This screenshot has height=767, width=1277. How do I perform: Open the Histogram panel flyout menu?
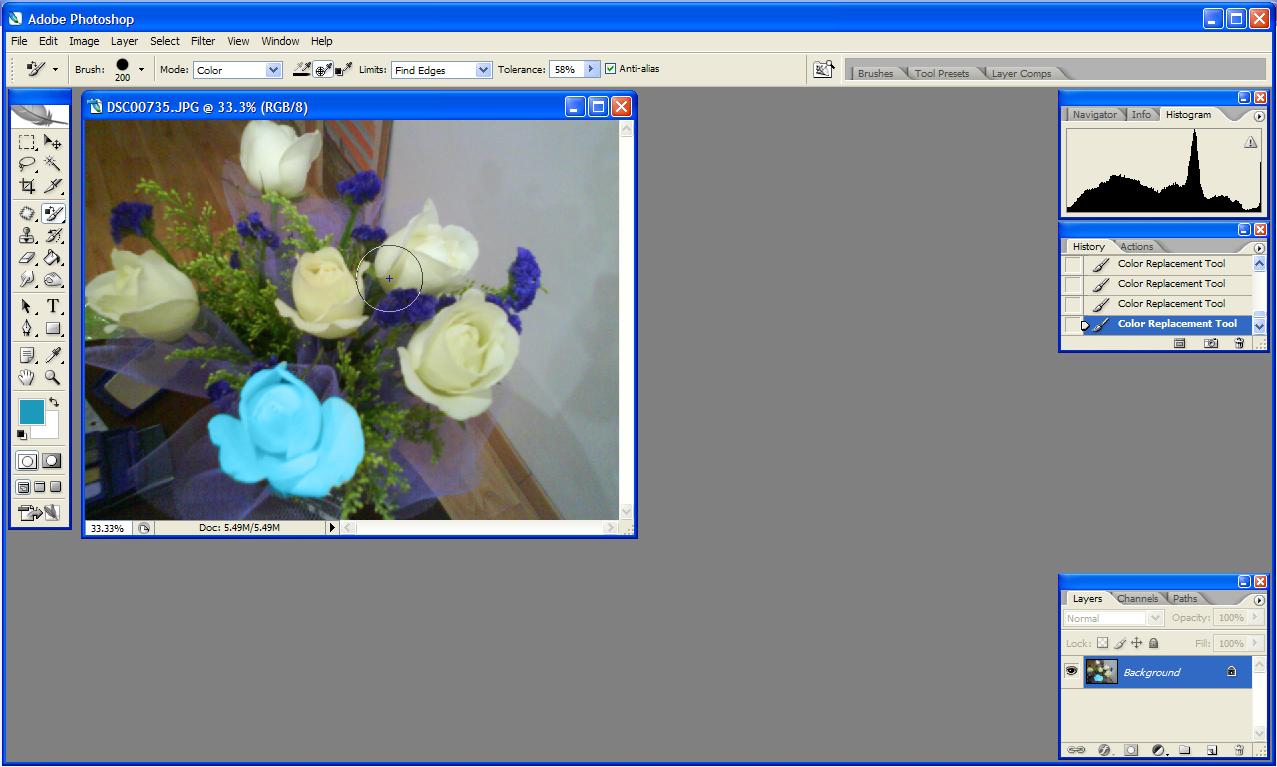coord(1259,116)
